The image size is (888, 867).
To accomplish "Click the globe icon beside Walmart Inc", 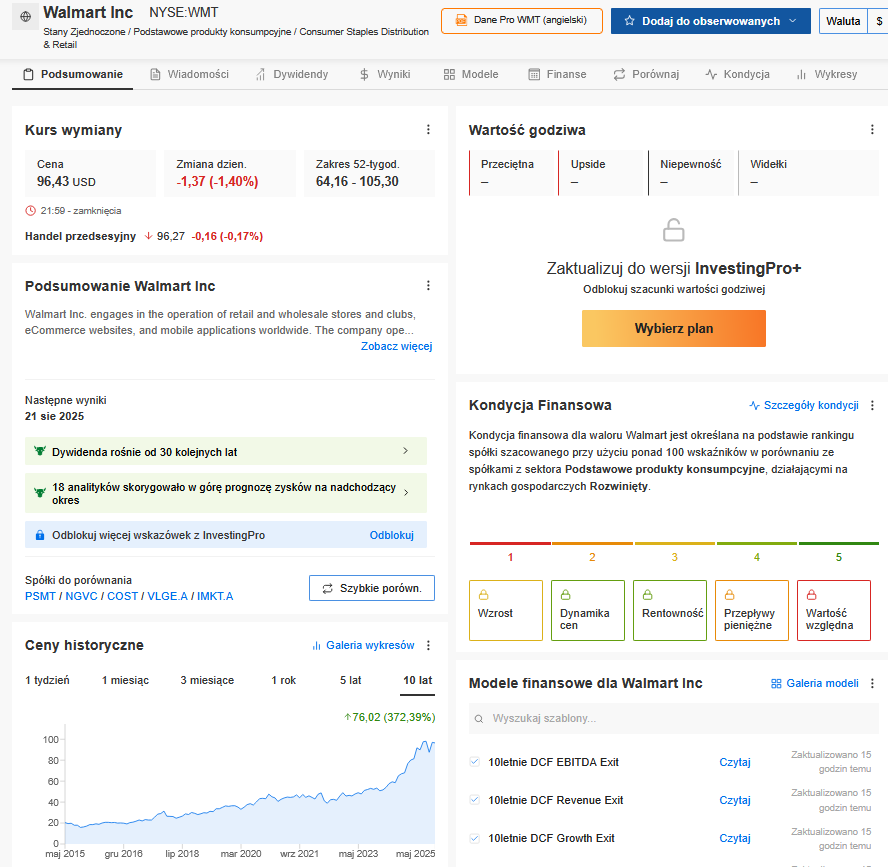I will 25,17.
